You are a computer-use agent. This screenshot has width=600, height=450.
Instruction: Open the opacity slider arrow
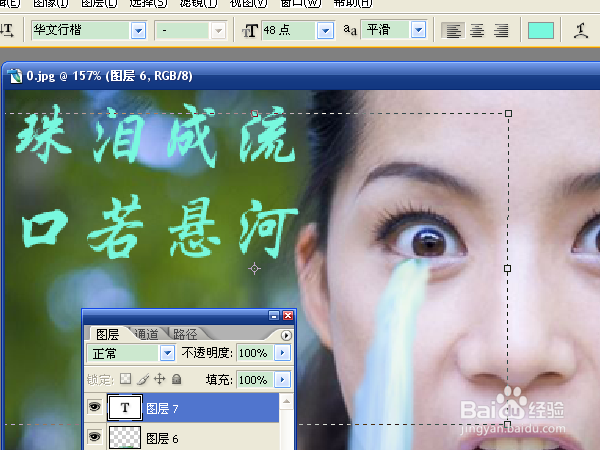coord(282,352)
